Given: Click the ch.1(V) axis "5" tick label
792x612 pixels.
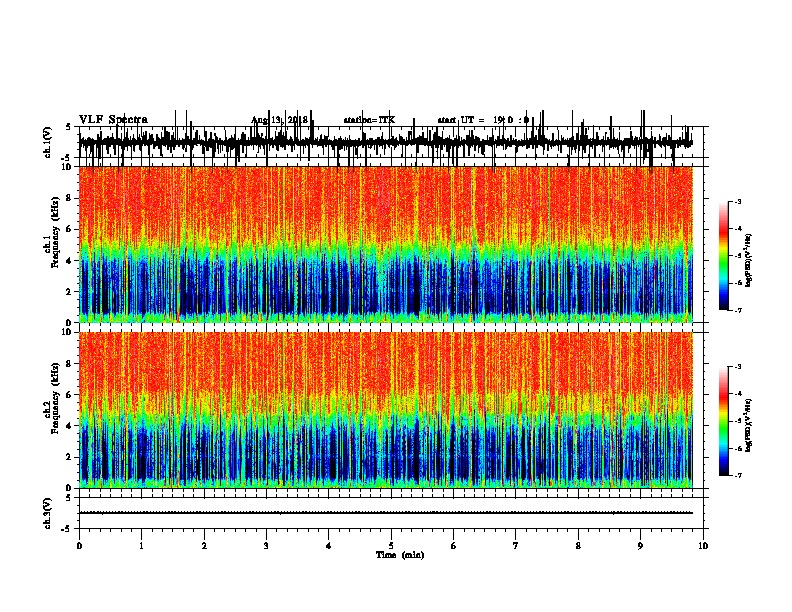Looking at the screenshot, I should [69, 127].
